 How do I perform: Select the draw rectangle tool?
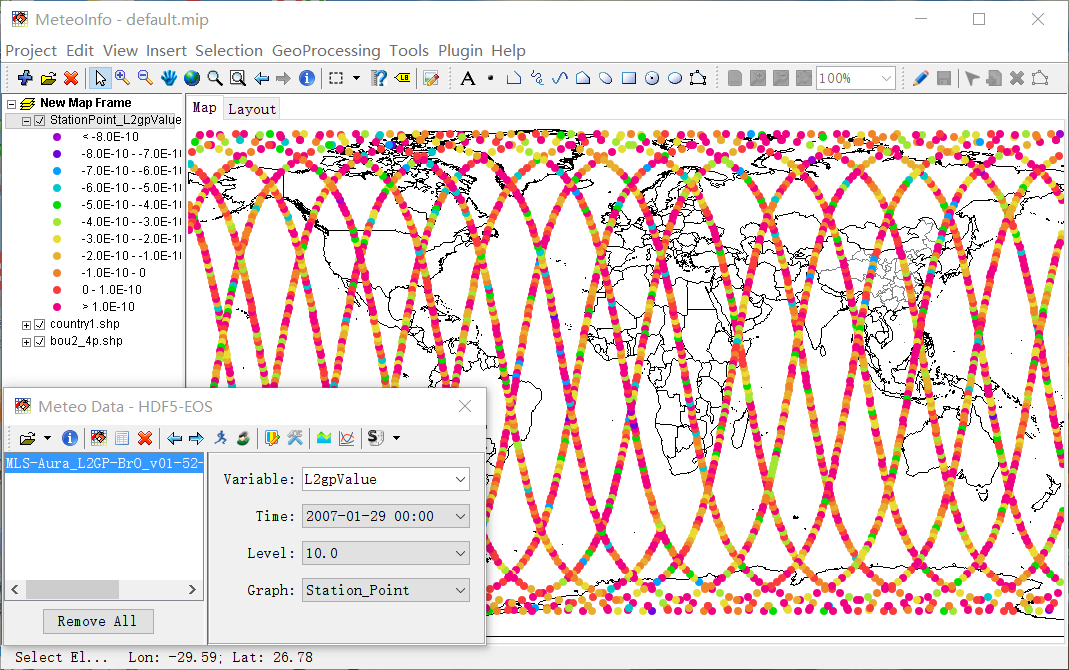(629, 78)
